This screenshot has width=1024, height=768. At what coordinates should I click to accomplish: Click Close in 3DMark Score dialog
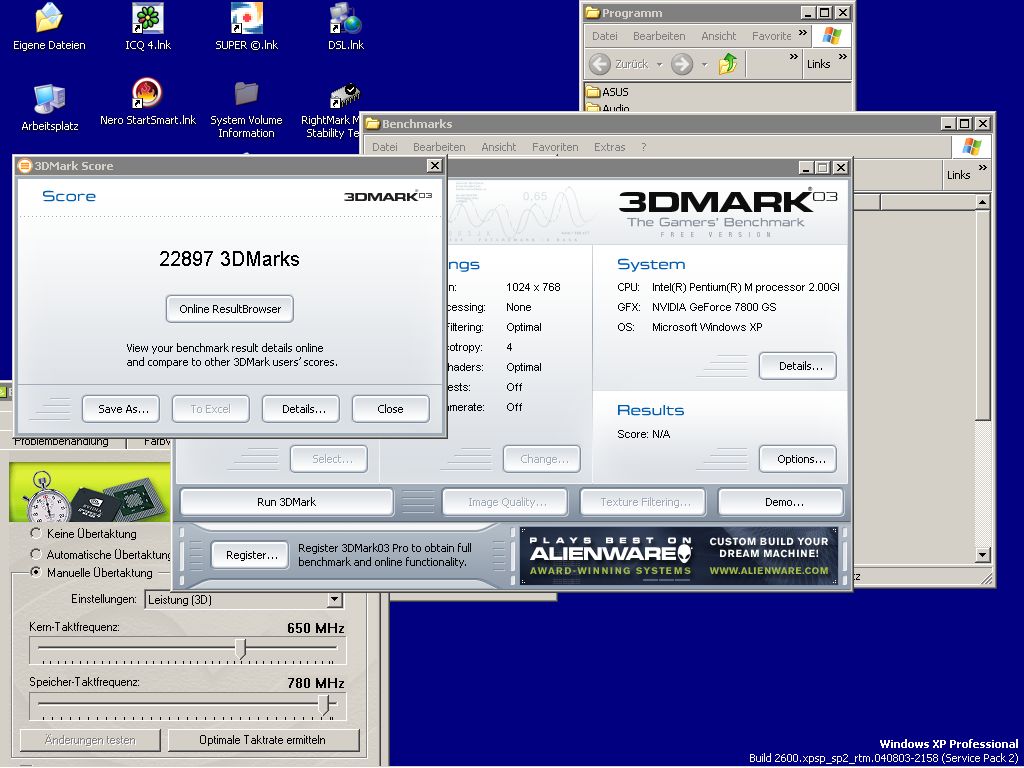pyautogui.click(x=391, y=409)
